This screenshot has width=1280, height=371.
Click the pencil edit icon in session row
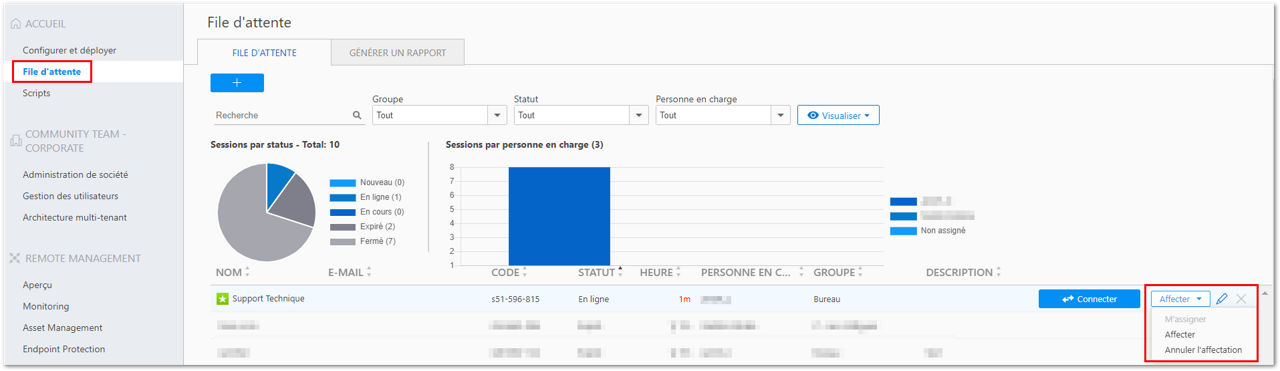(1222, 299)
